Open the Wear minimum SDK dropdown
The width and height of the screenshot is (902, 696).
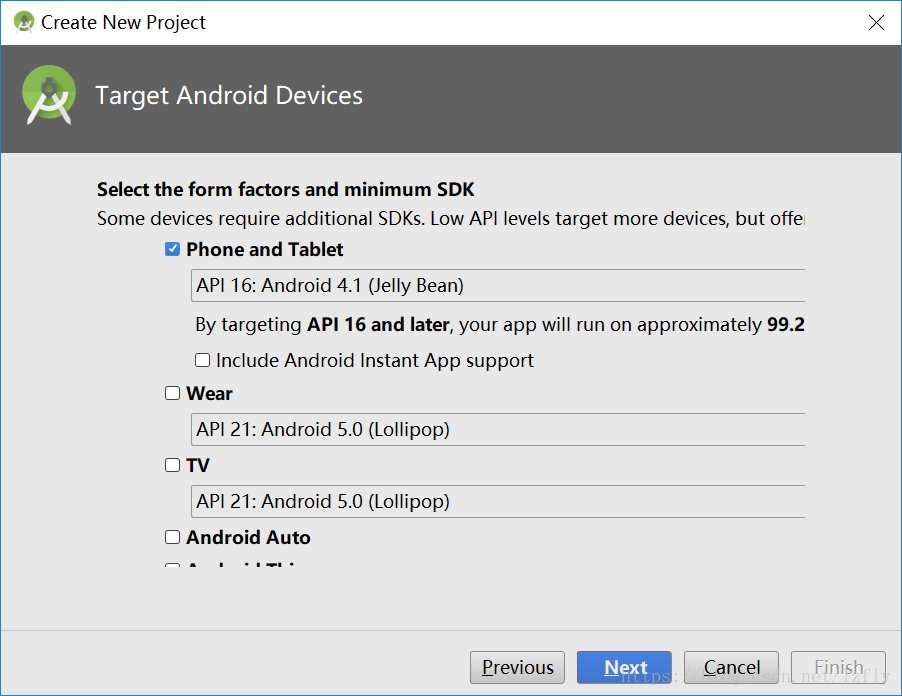[498, 429]
